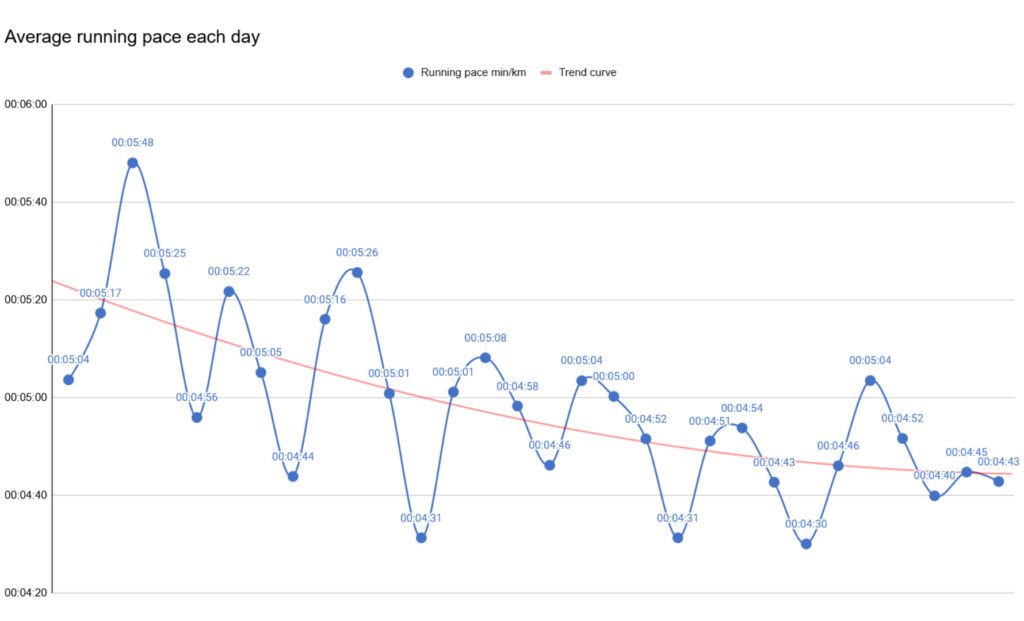Click the chart title Average running pace each day
The image size is (1024, 621).
(x=132, y=37)
